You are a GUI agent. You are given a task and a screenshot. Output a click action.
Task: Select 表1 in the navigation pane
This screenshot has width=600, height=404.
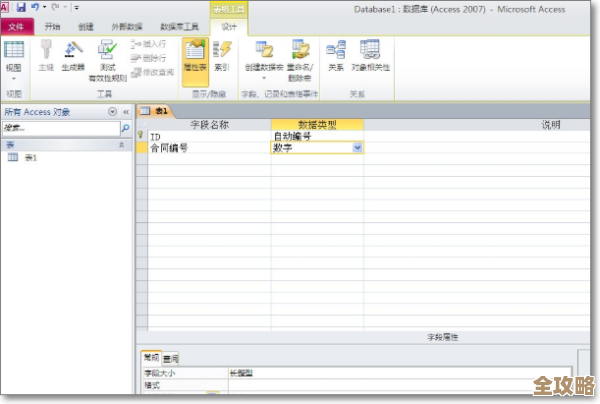tap(31, 158)
